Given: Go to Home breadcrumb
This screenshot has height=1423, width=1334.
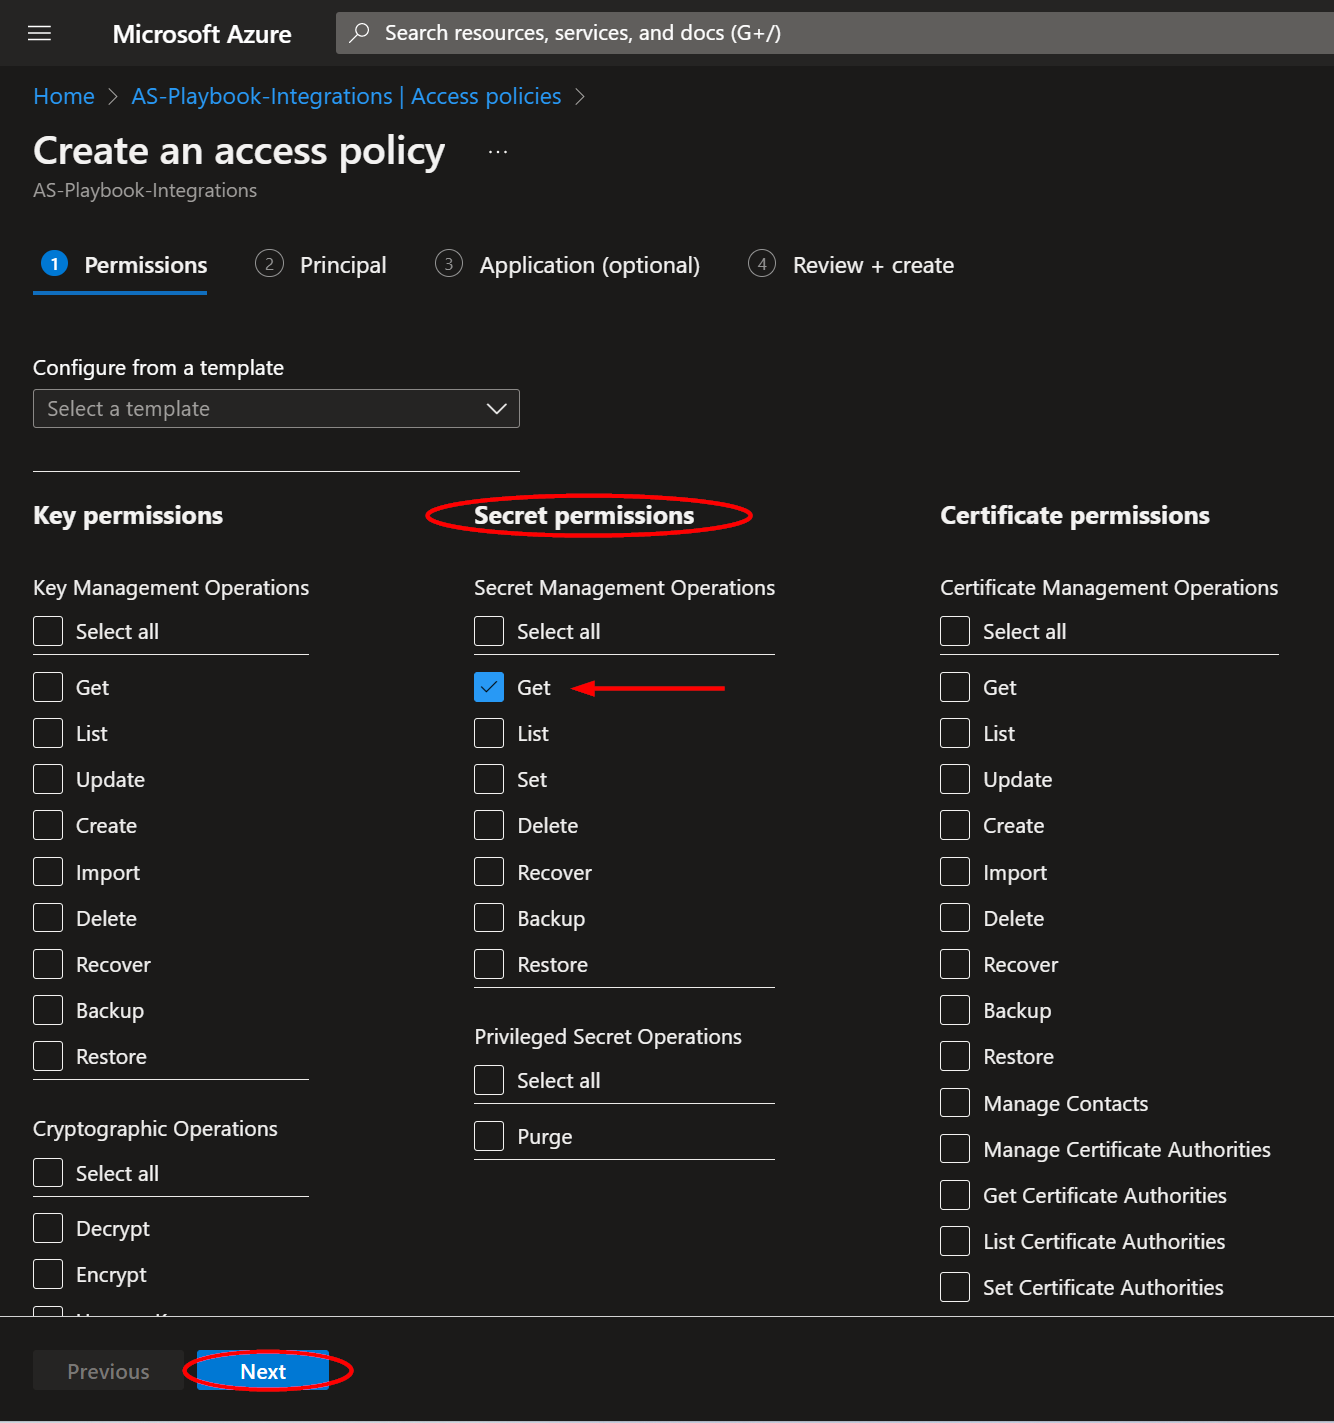Looking at the screenshot, I should pyautogui.click(x=64, y=96).
